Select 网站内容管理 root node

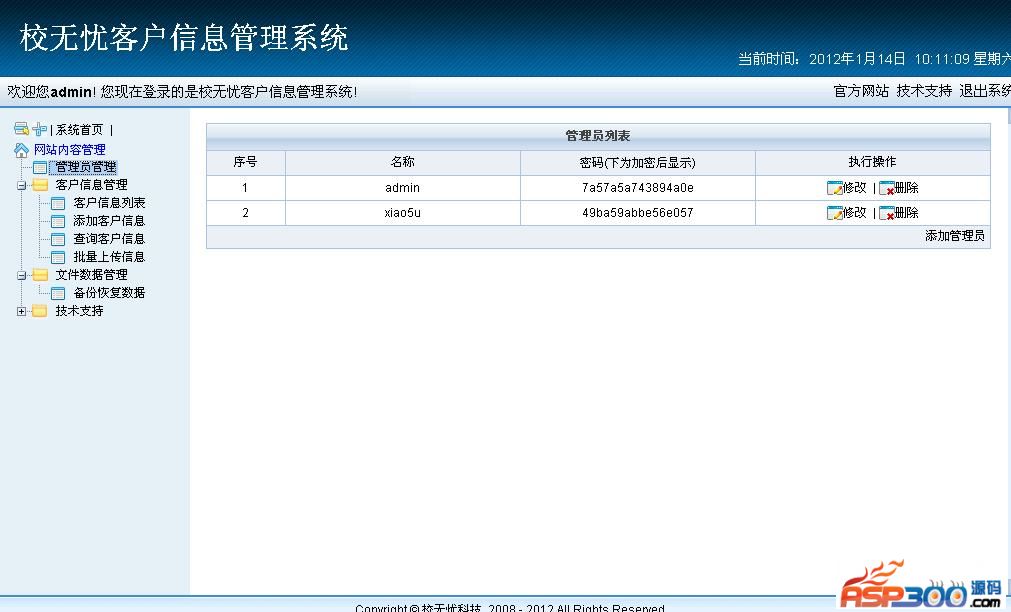click(70, 150)
